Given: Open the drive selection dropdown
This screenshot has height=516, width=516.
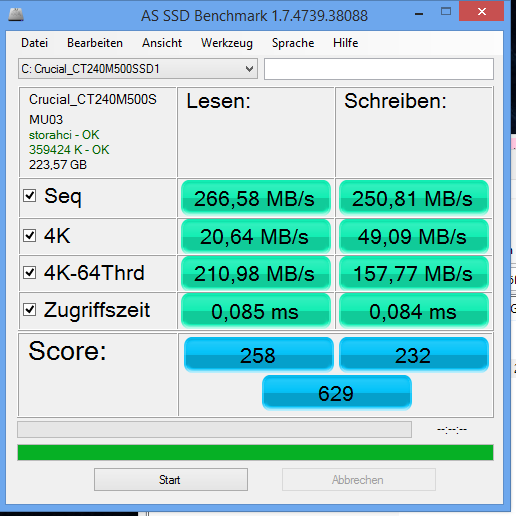Looking at the screenshot, I should pyautogui.click(x=138, y=69).
